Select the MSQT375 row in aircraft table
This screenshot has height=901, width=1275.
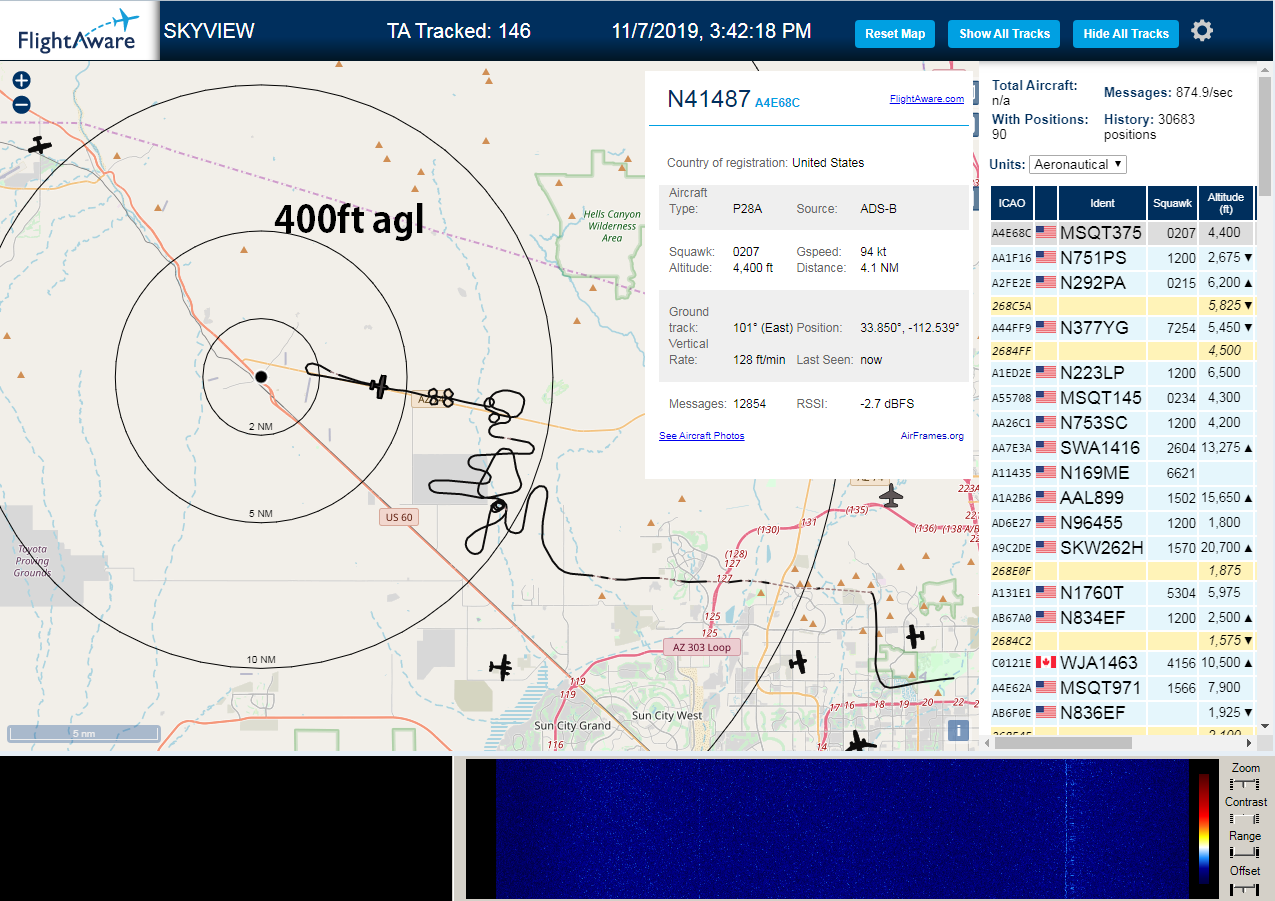[1123, 232]
